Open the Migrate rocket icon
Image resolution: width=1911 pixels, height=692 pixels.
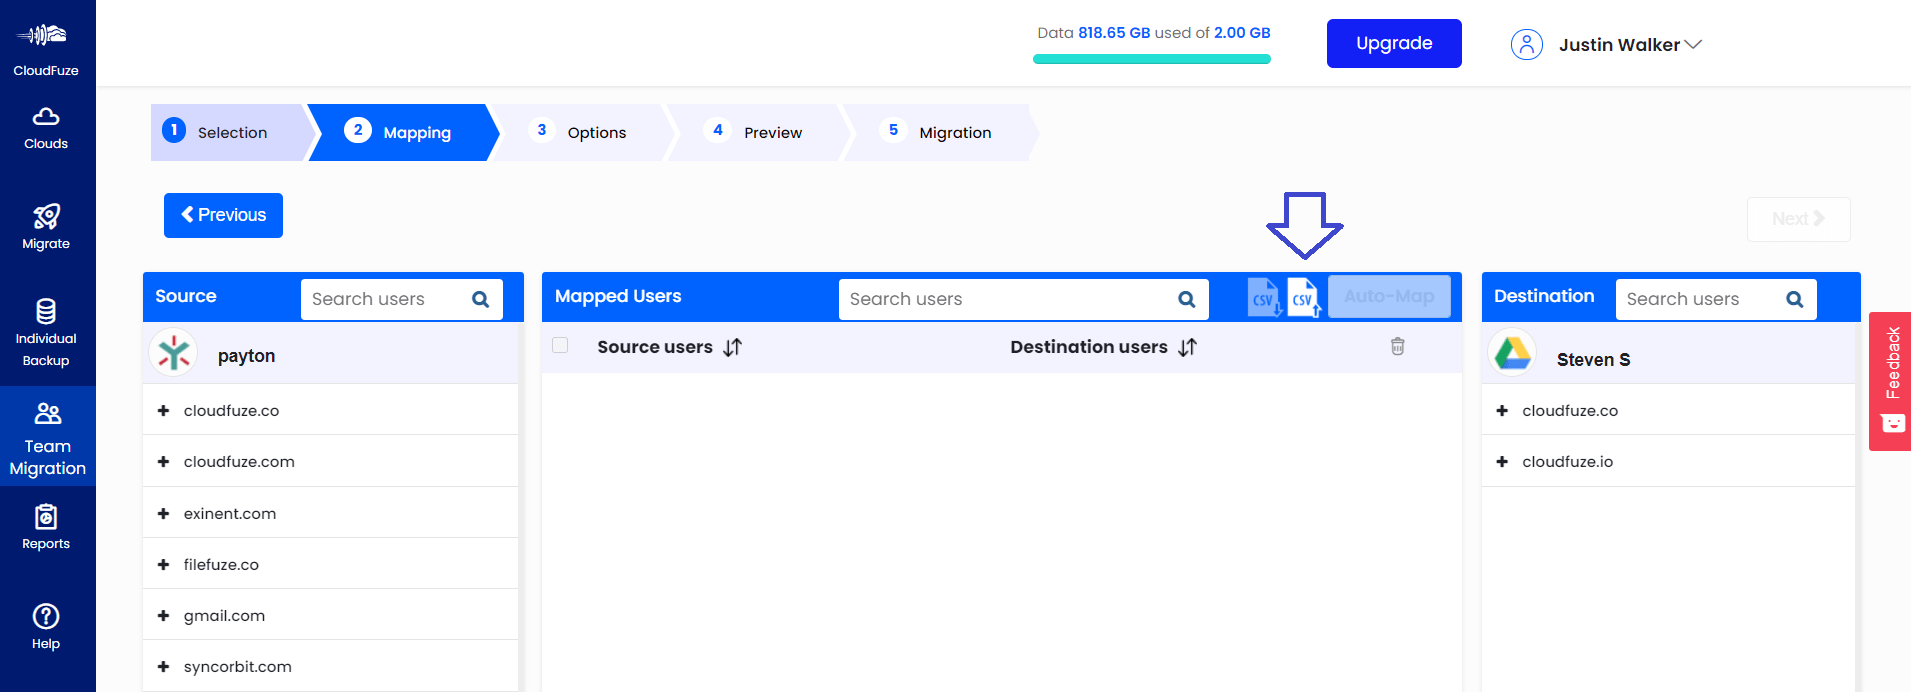click(46, 227)
